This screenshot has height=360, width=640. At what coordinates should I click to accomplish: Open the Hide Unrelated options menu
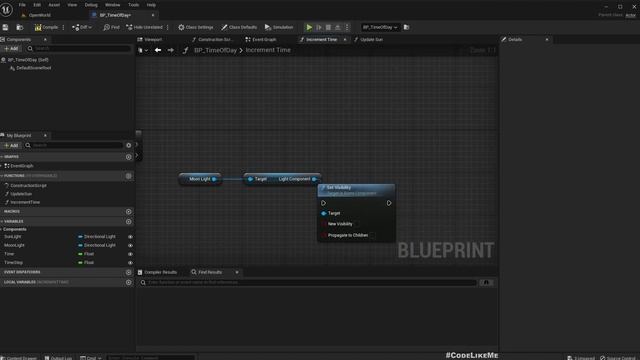point(168,27)
